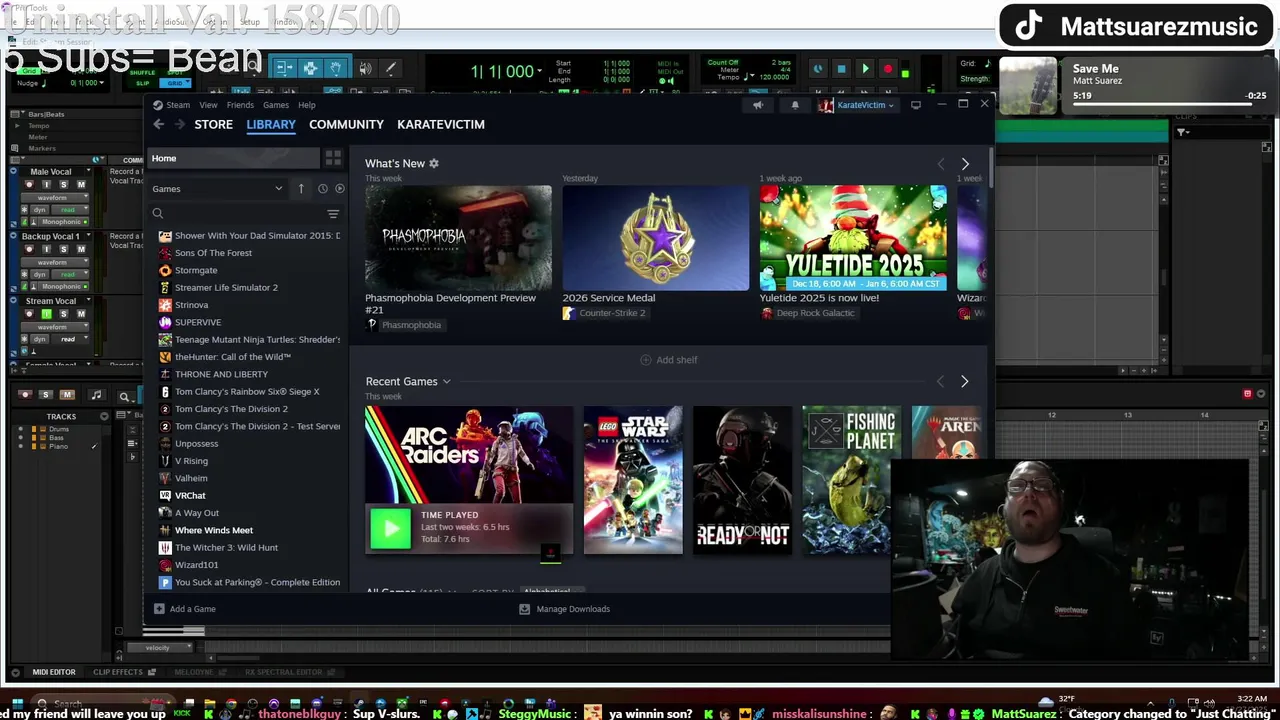This screenshot has width=1280, height=720.
Task: Select the Pro Tools Selector tool
Action: pyautogui.click(x=310, y=68)
